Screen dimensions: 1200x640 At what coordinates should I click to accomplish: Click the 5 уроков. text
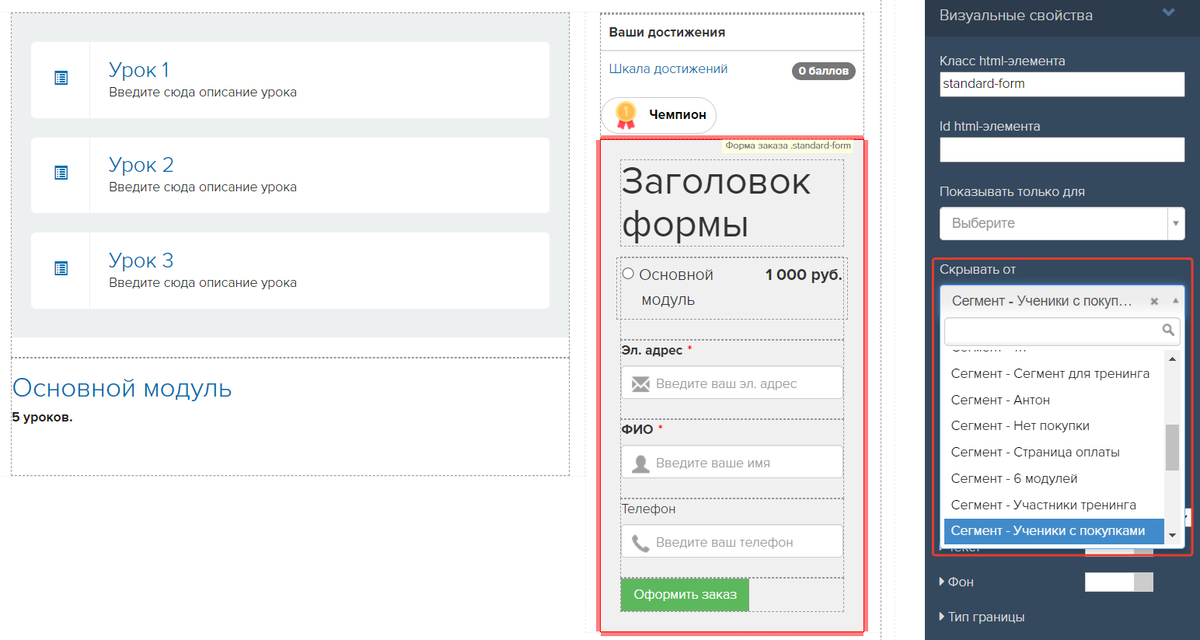[42, 417]
